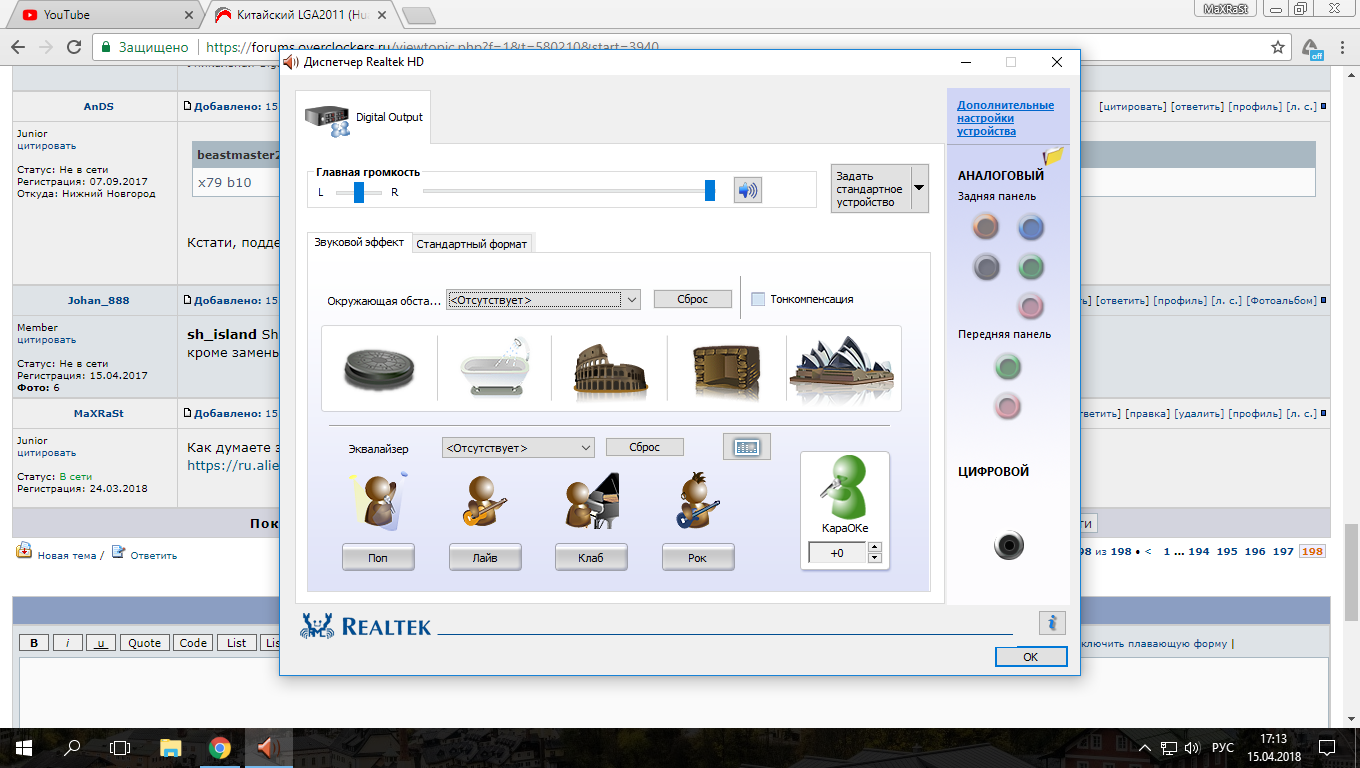The height and width of the screenshot is (768, 1360).
Task: Open File Explorer from the taskbar
Action: point(171,747)
